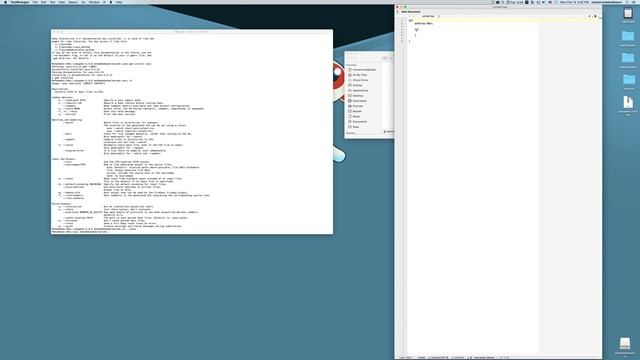Open the Unicode (UTF-8) encoding popup
Screen dimensions: 640x360
[x=438, y=358]
